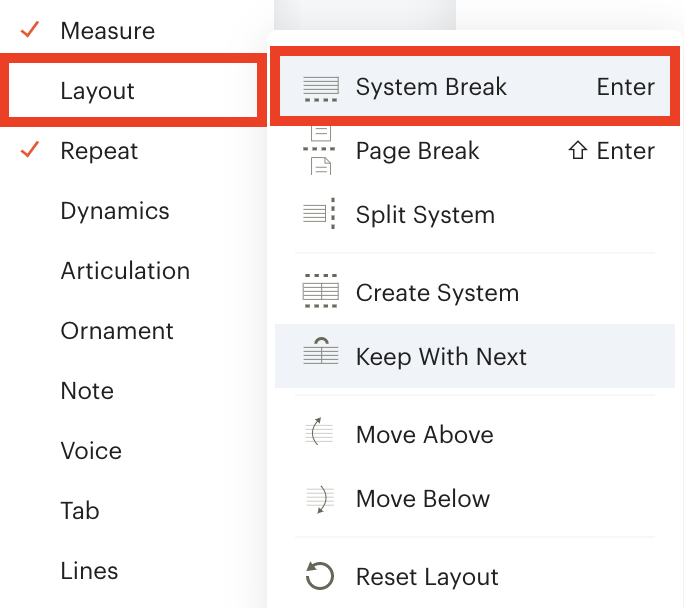Click the System Break staff icon
The image size is (684, 608).
pos(321,89)
